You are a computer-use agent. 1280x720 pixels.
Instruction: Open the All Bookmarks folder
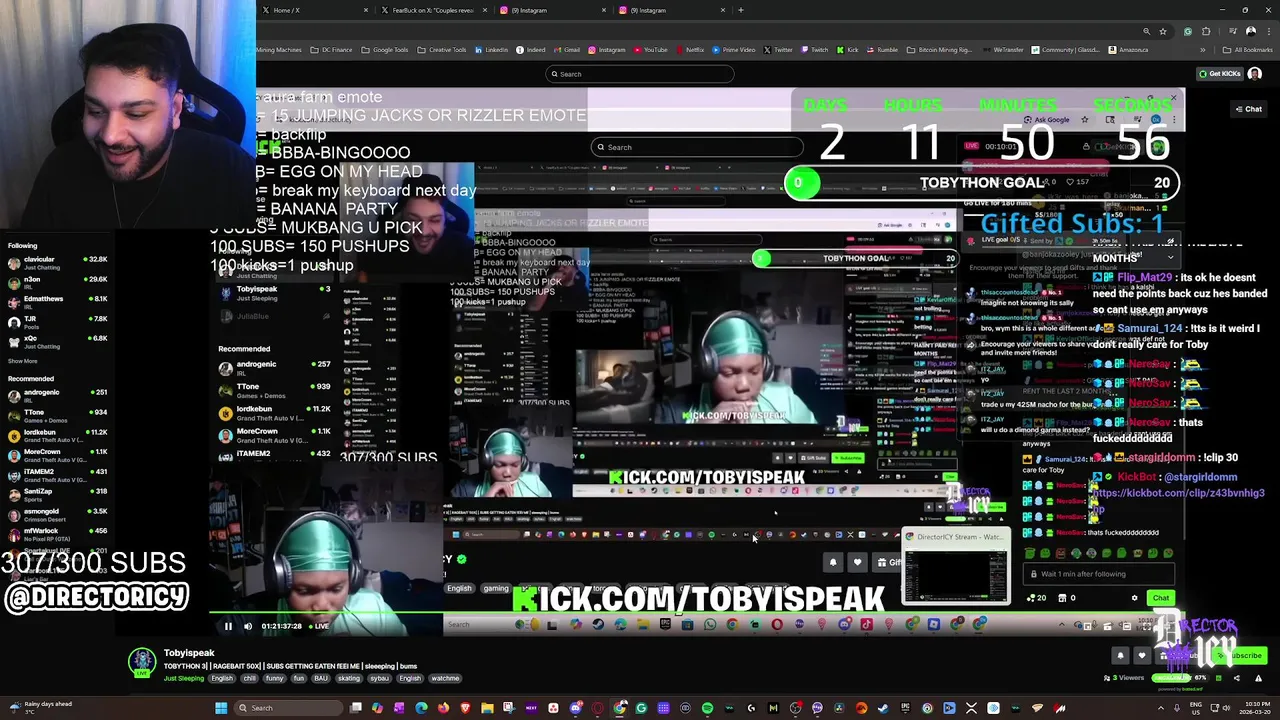pos(1250,50)
